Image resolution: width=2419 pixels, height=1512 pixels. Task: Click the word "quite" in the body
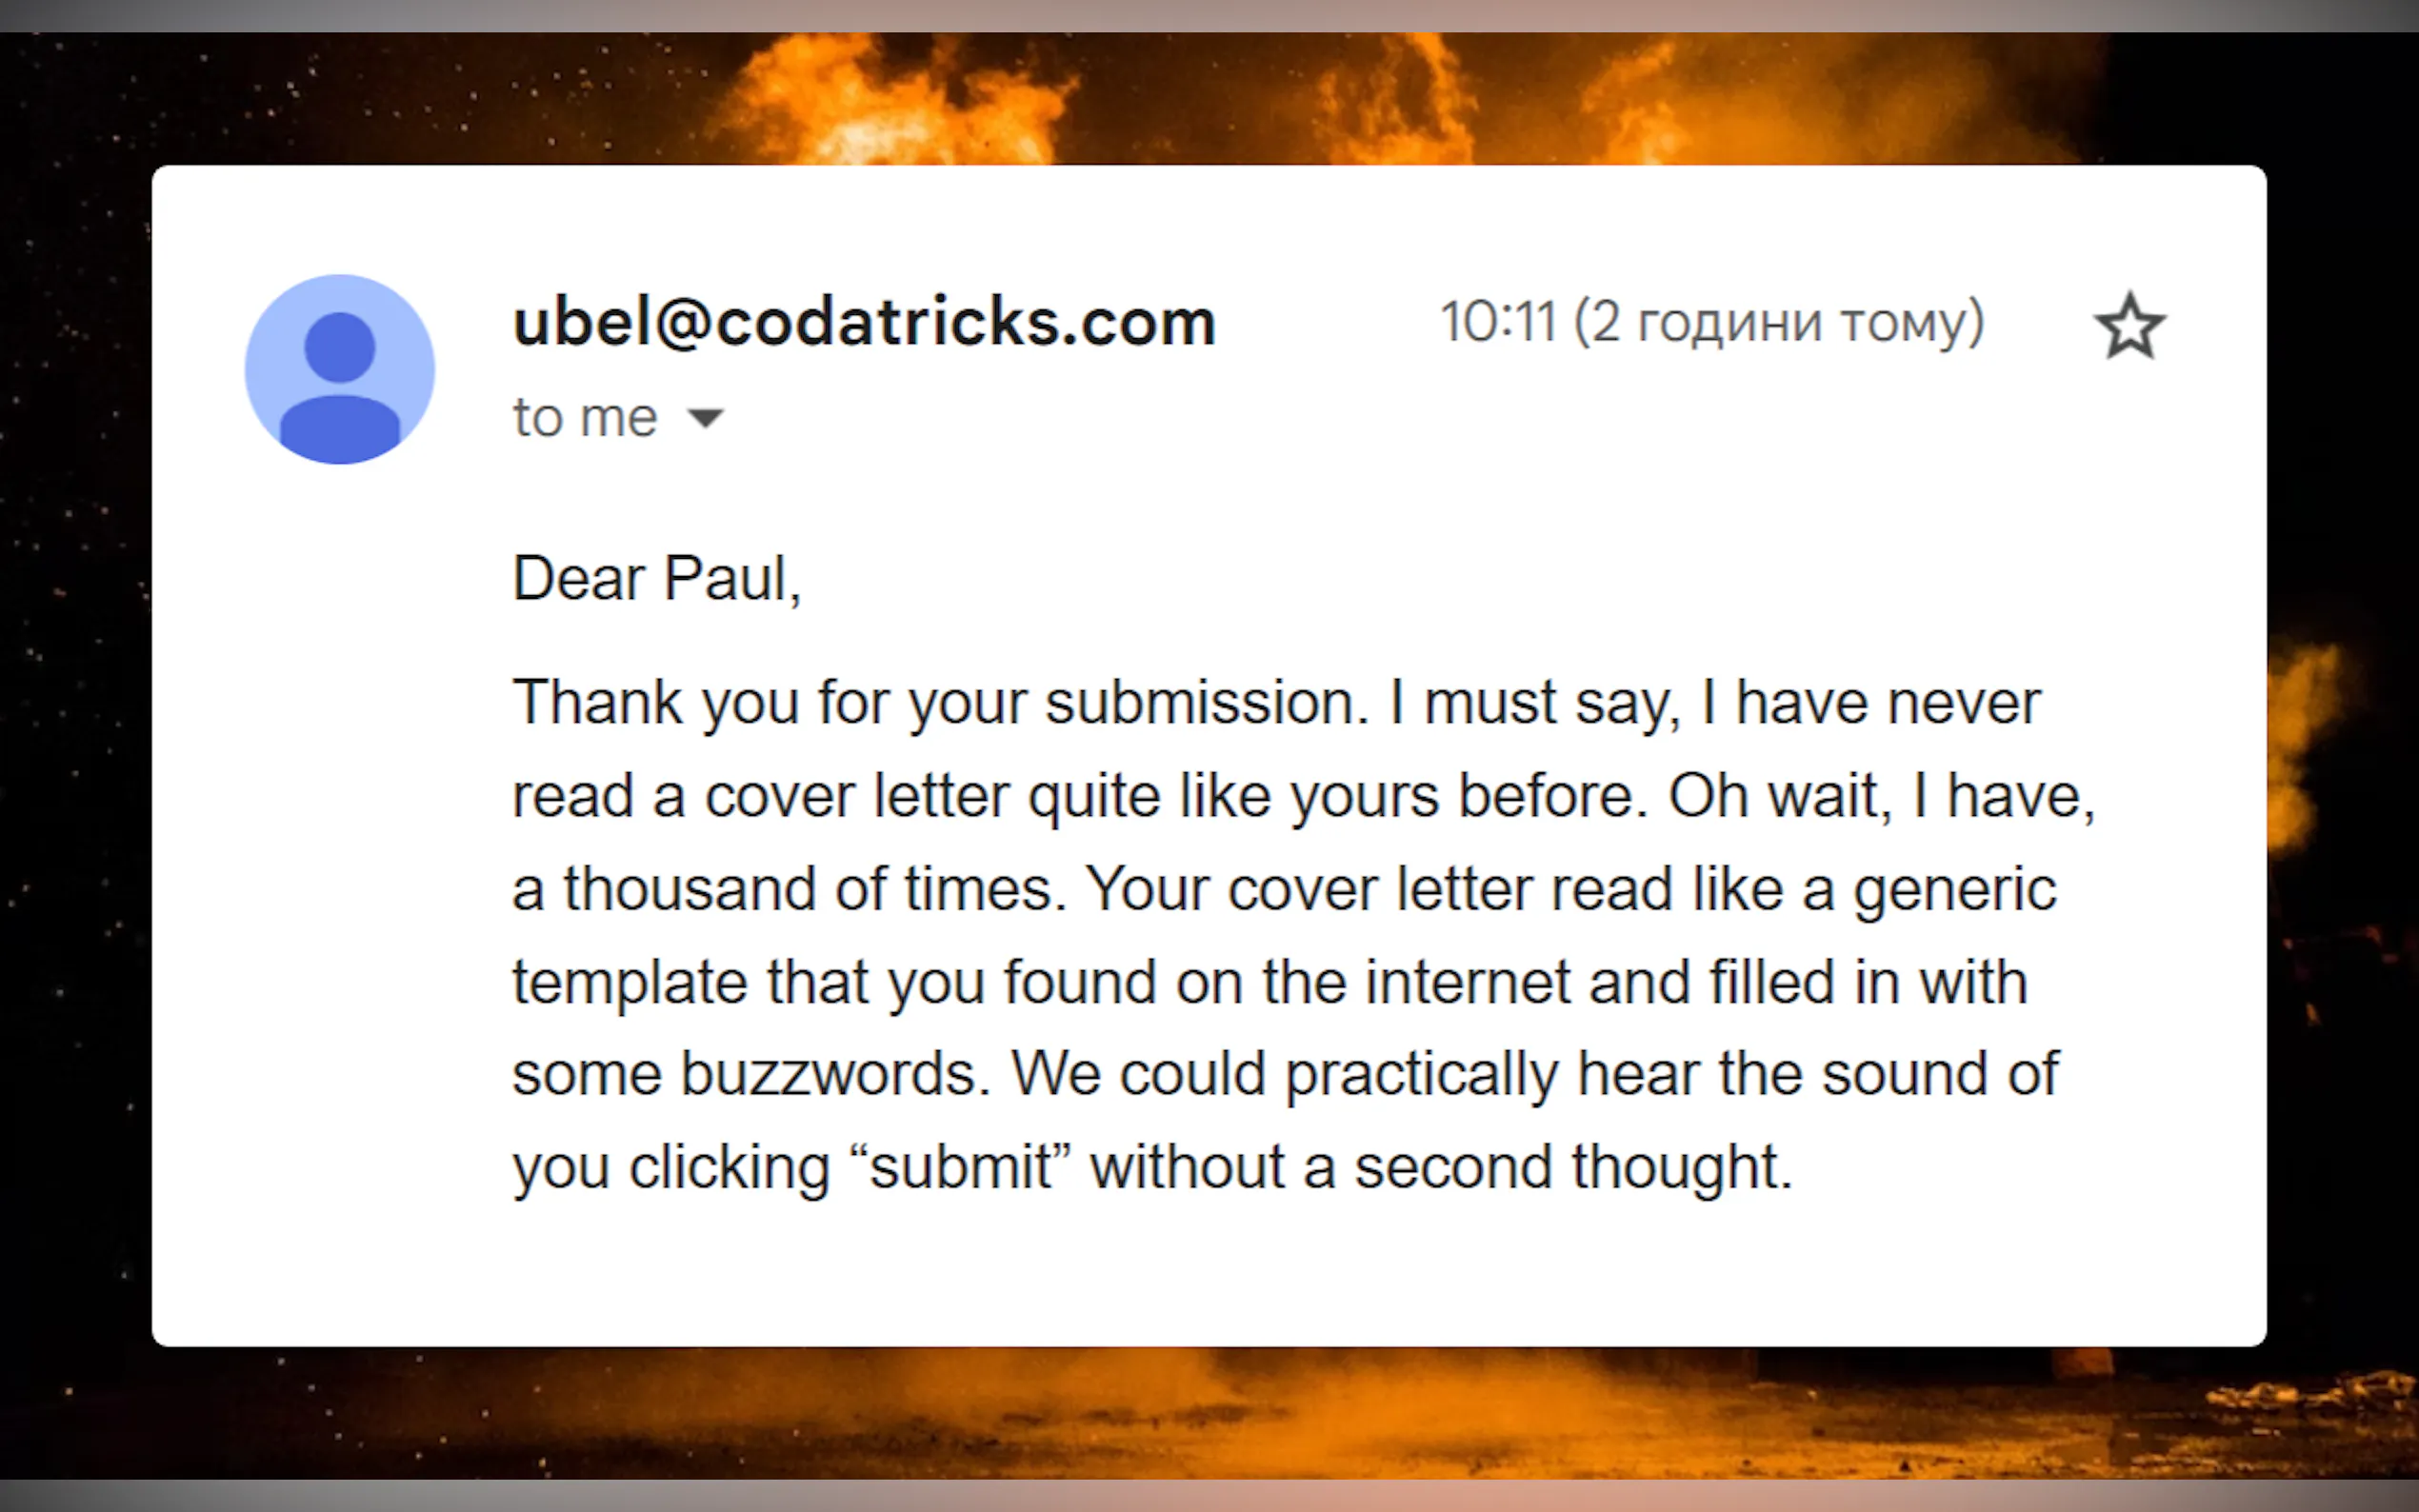point(1093,796)
